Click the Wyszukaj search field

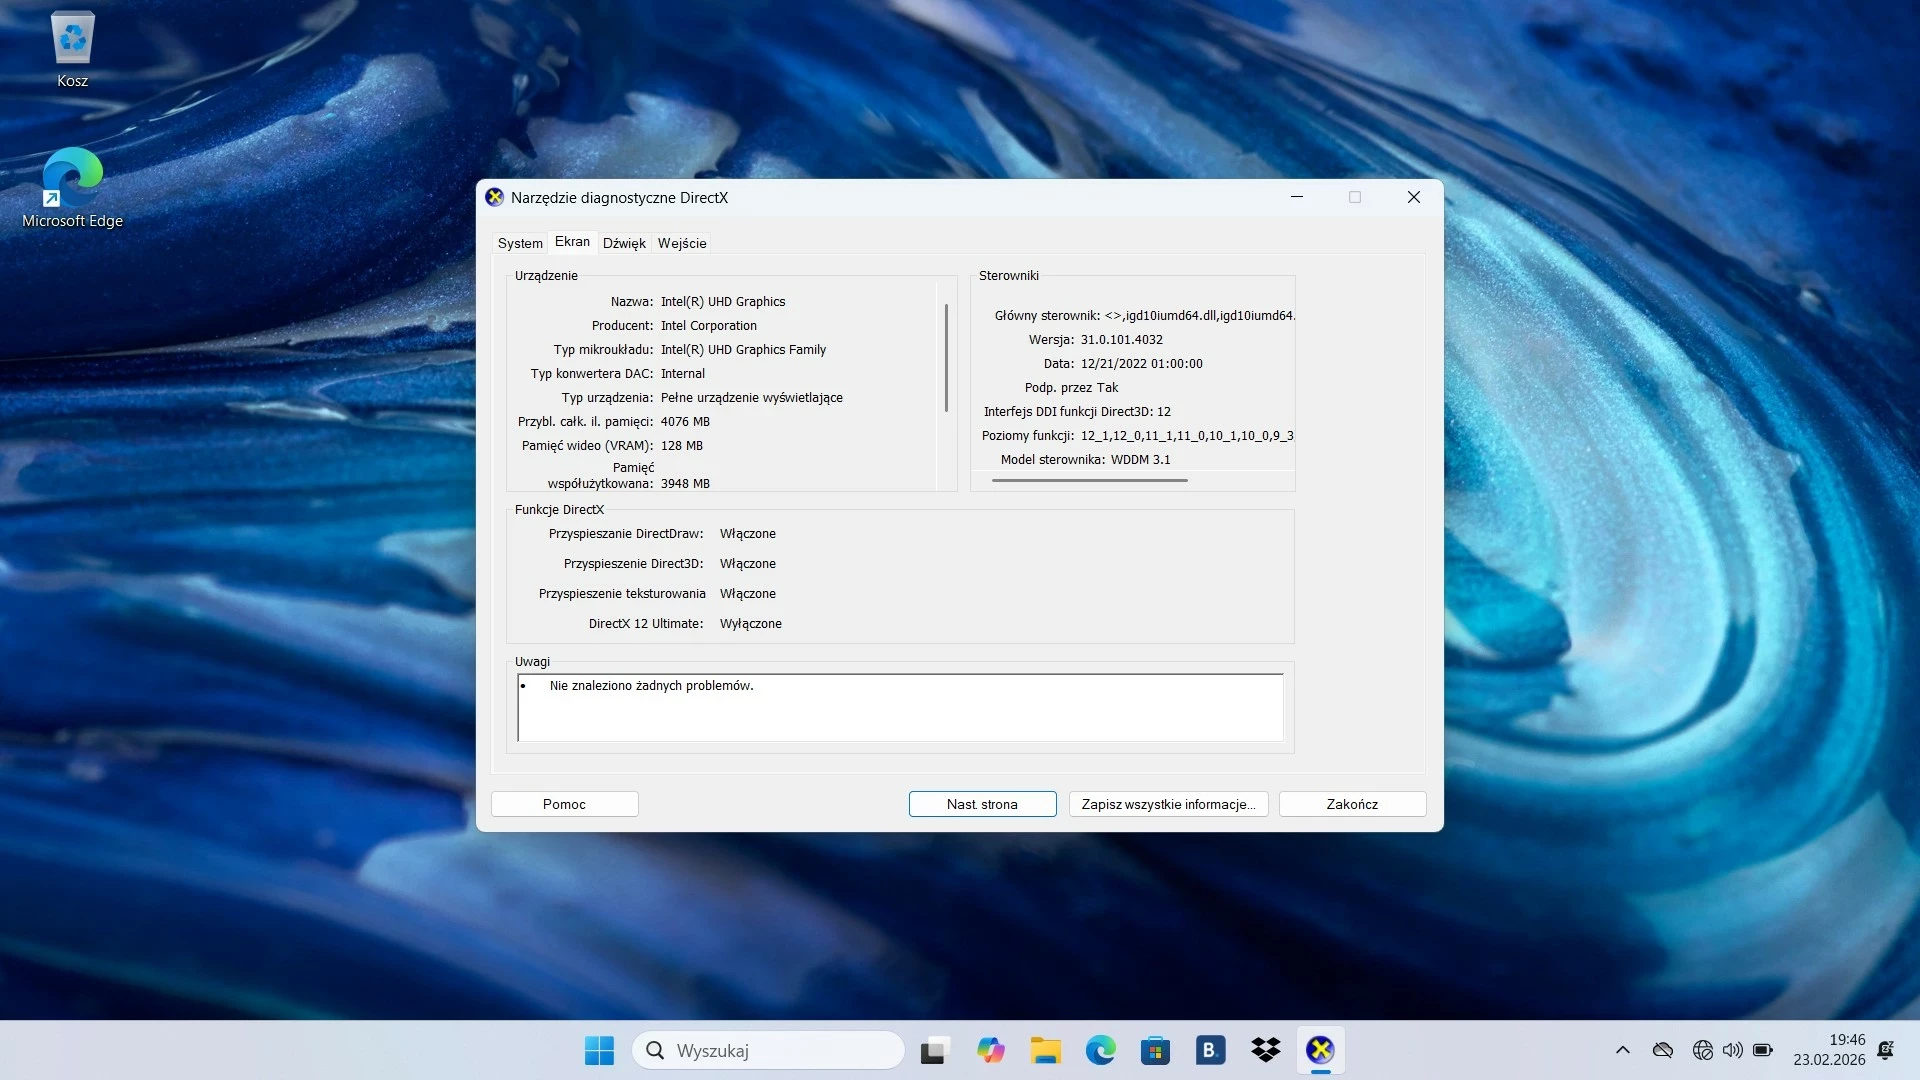[x=768, y=1050]
